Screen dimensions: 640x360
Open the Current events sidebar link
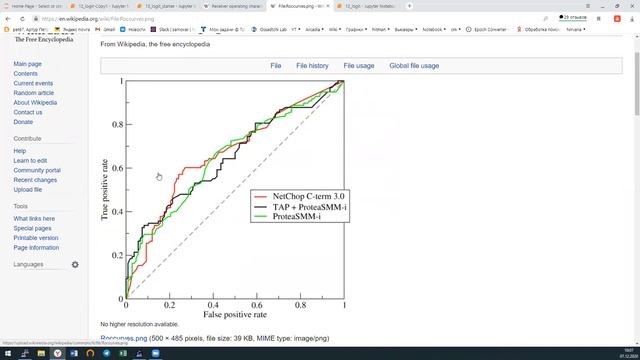(33, 83)
